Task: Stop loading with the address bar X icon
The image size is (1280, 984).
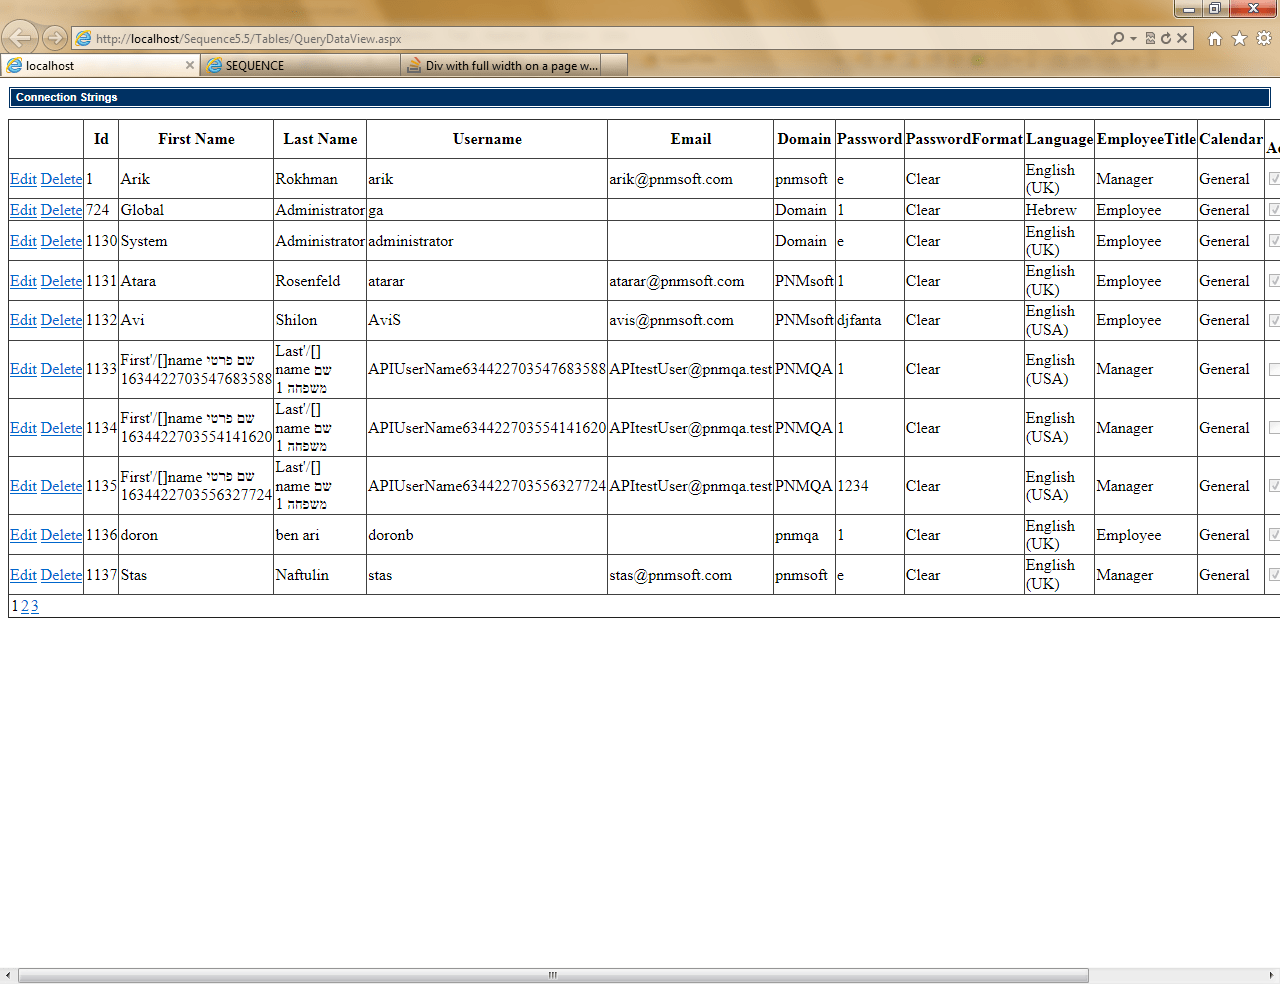Action: (1182, 38)
